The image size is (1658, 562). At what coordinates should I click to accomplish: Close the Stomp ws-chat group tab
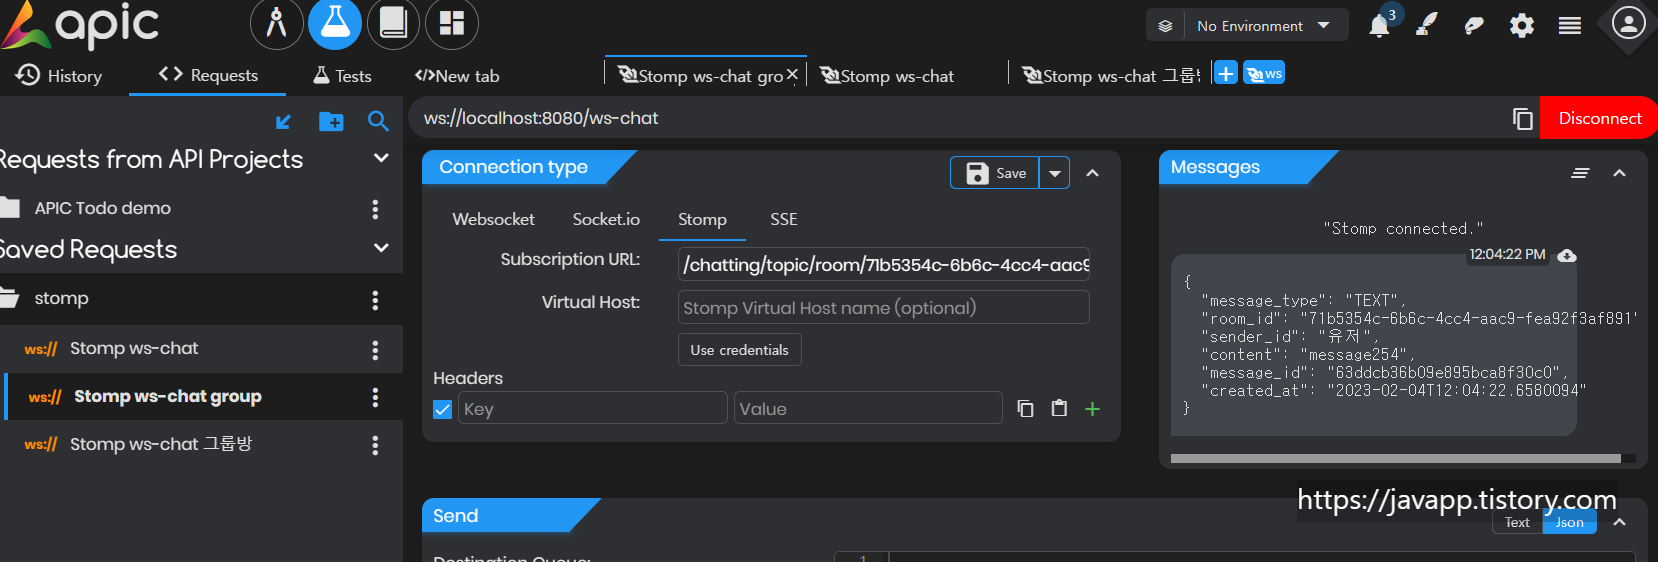point(792,74)
